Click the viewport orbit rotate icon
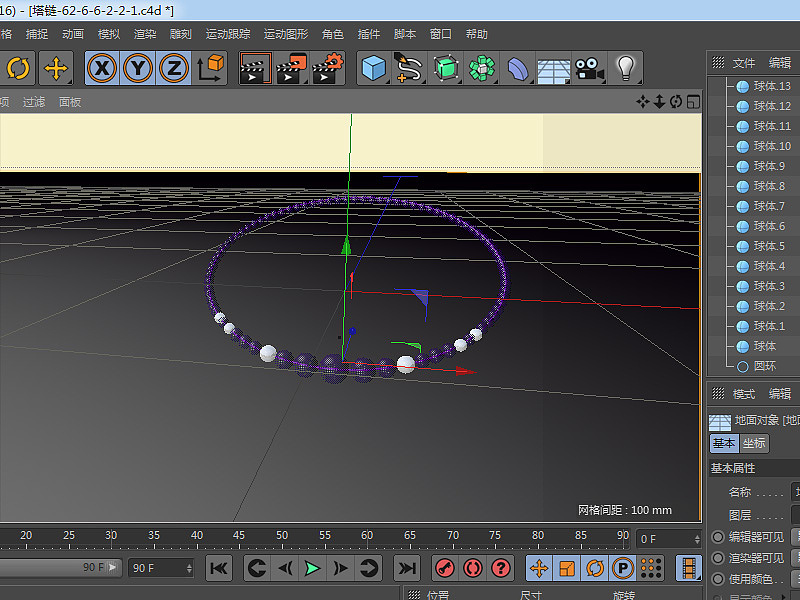This screenshot has height=600, width=800. click(676, 102)
